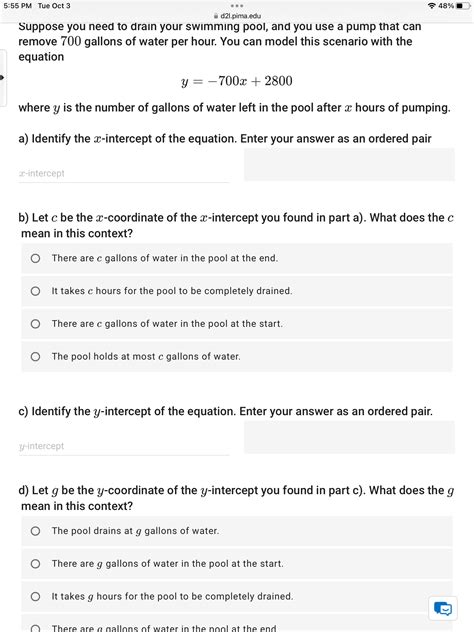Choose 'It takes c hours for the pool to be completely drained'
This screenshot has height=632, width=474.
(237, 291)
